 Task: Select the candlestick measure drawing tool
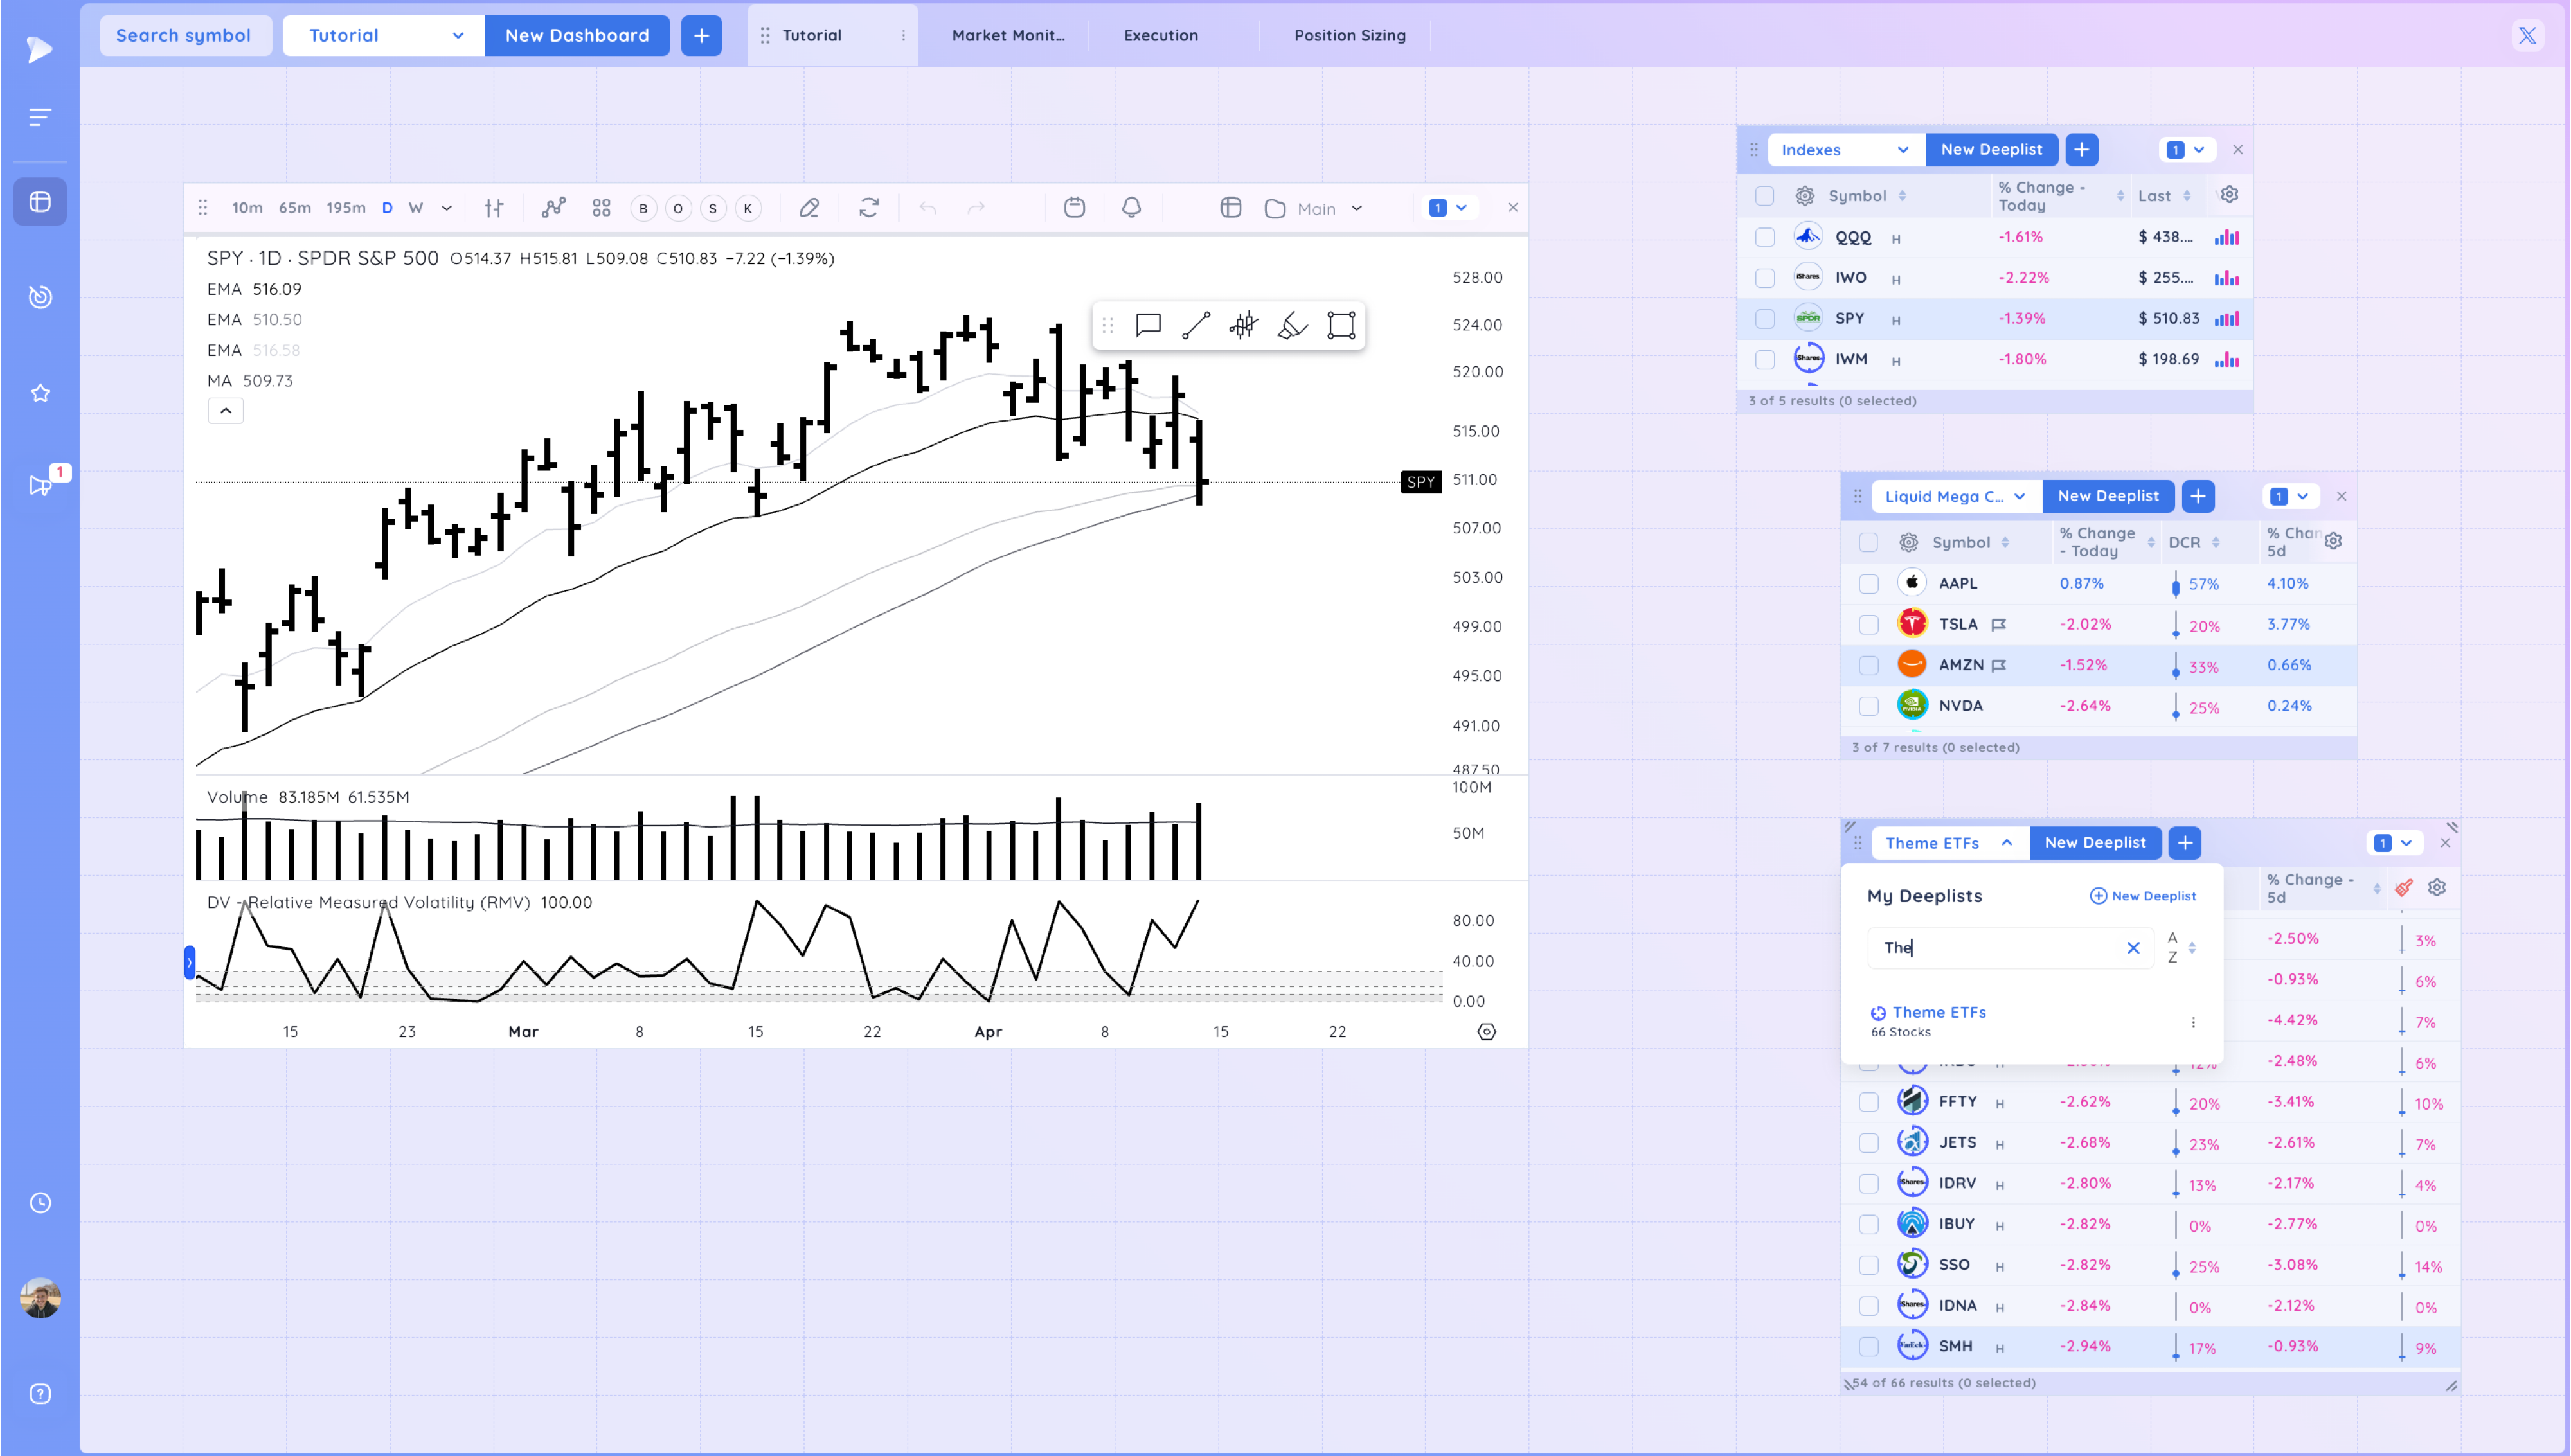click(x=1244, y=325)
